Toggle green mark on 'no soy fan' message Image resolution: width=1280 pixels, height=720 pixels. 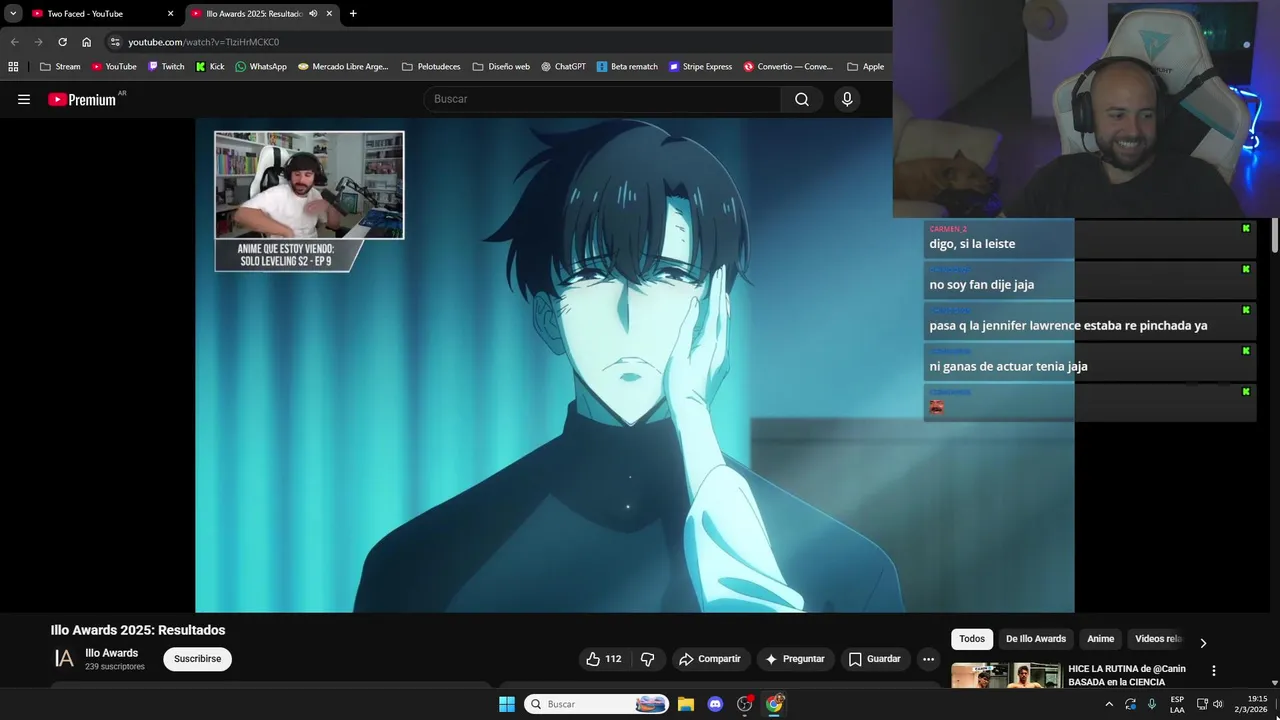click(1246, 269)
